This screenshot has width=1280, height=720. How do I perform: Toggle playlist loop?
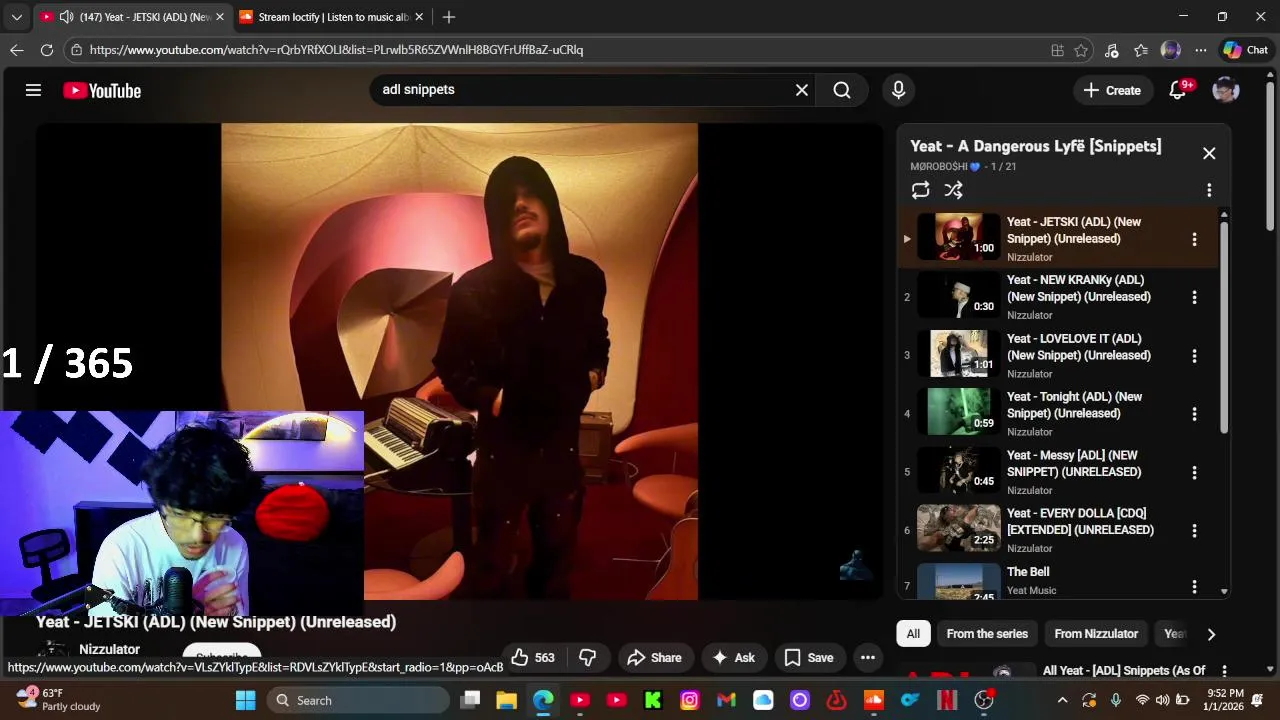(x=920, y=190)
